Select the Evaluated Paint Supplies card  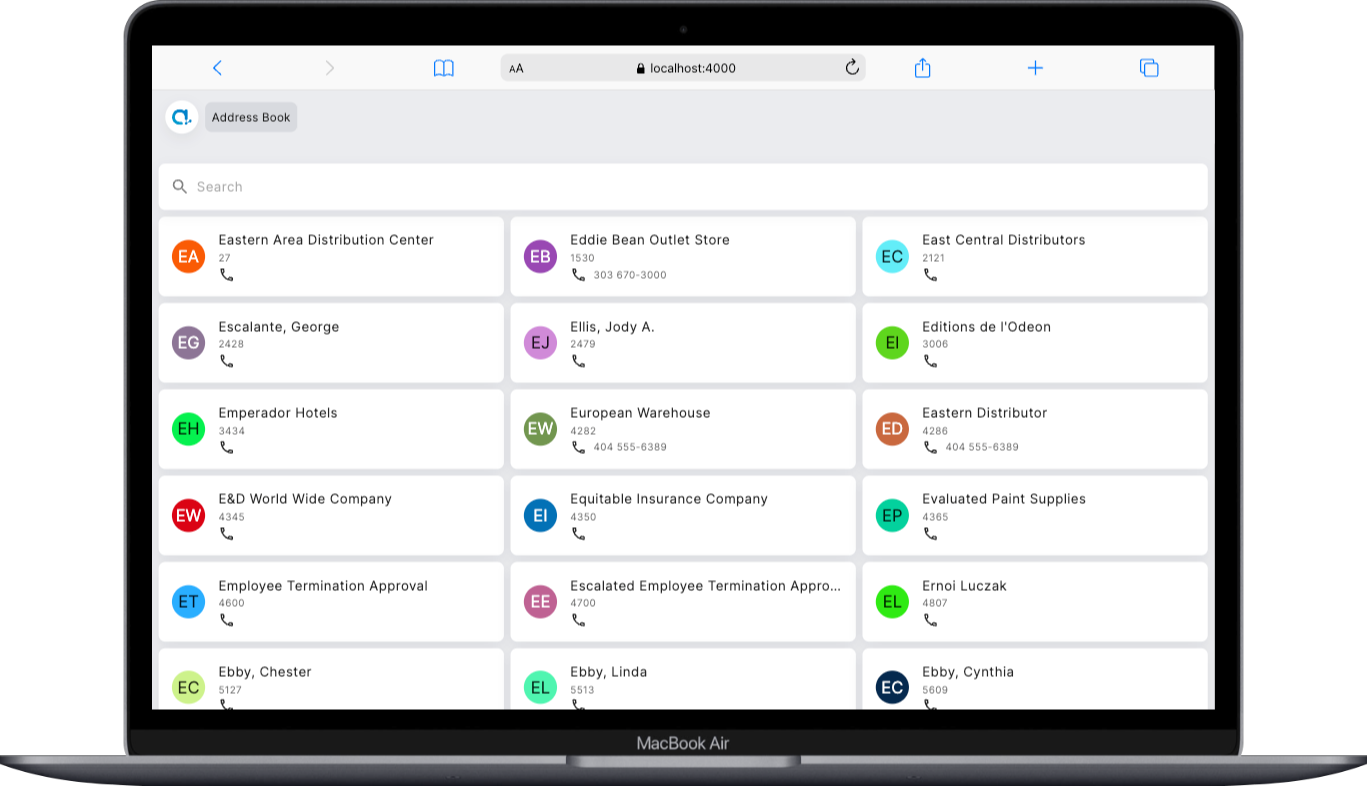[1034, 515]
